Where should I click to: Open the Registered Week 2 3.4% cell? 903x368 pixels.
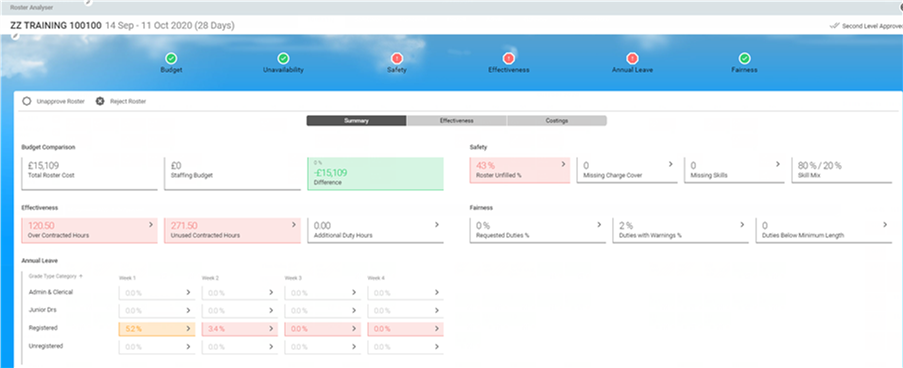pos(240,329)
